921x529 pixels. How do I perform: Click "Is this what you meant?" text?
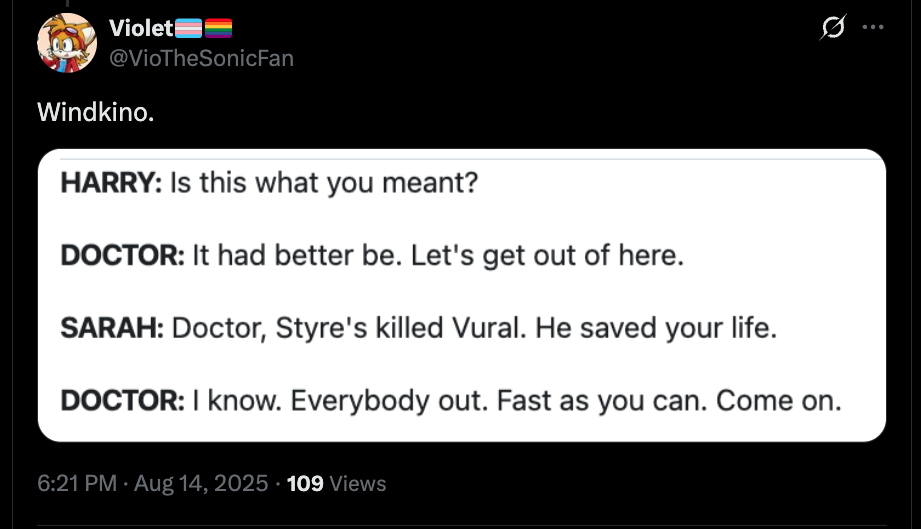324,183
